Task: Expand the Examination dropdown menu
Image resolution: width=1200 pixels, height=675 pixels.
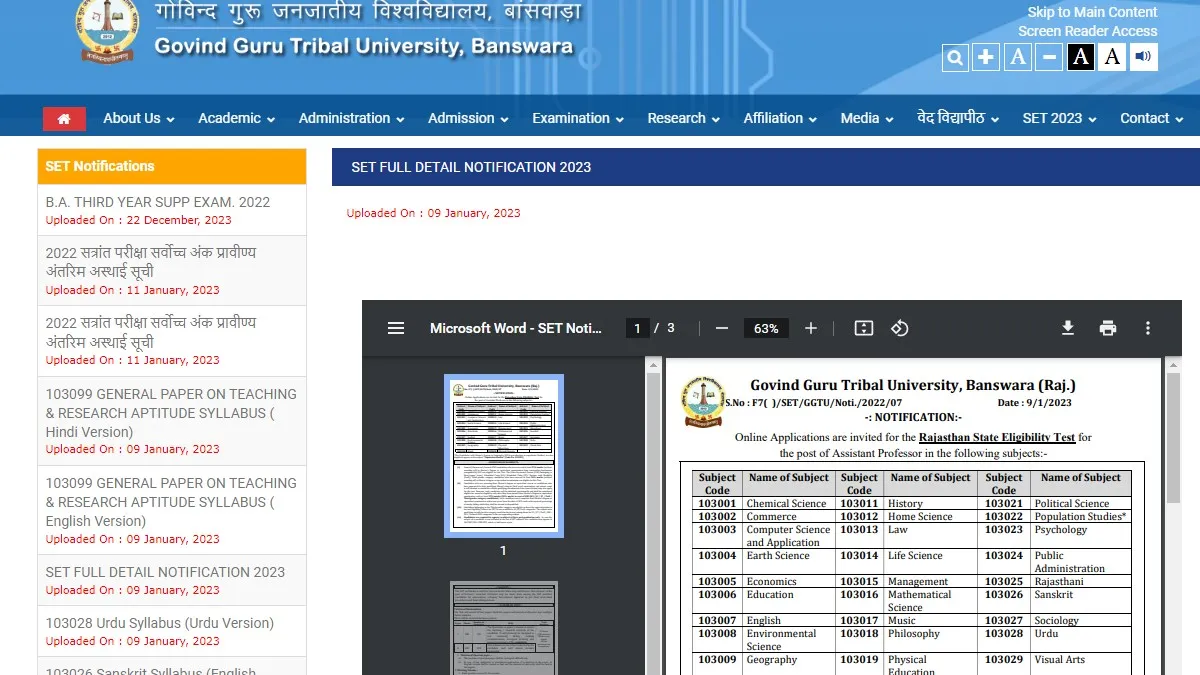Action: tap(577, 118)
